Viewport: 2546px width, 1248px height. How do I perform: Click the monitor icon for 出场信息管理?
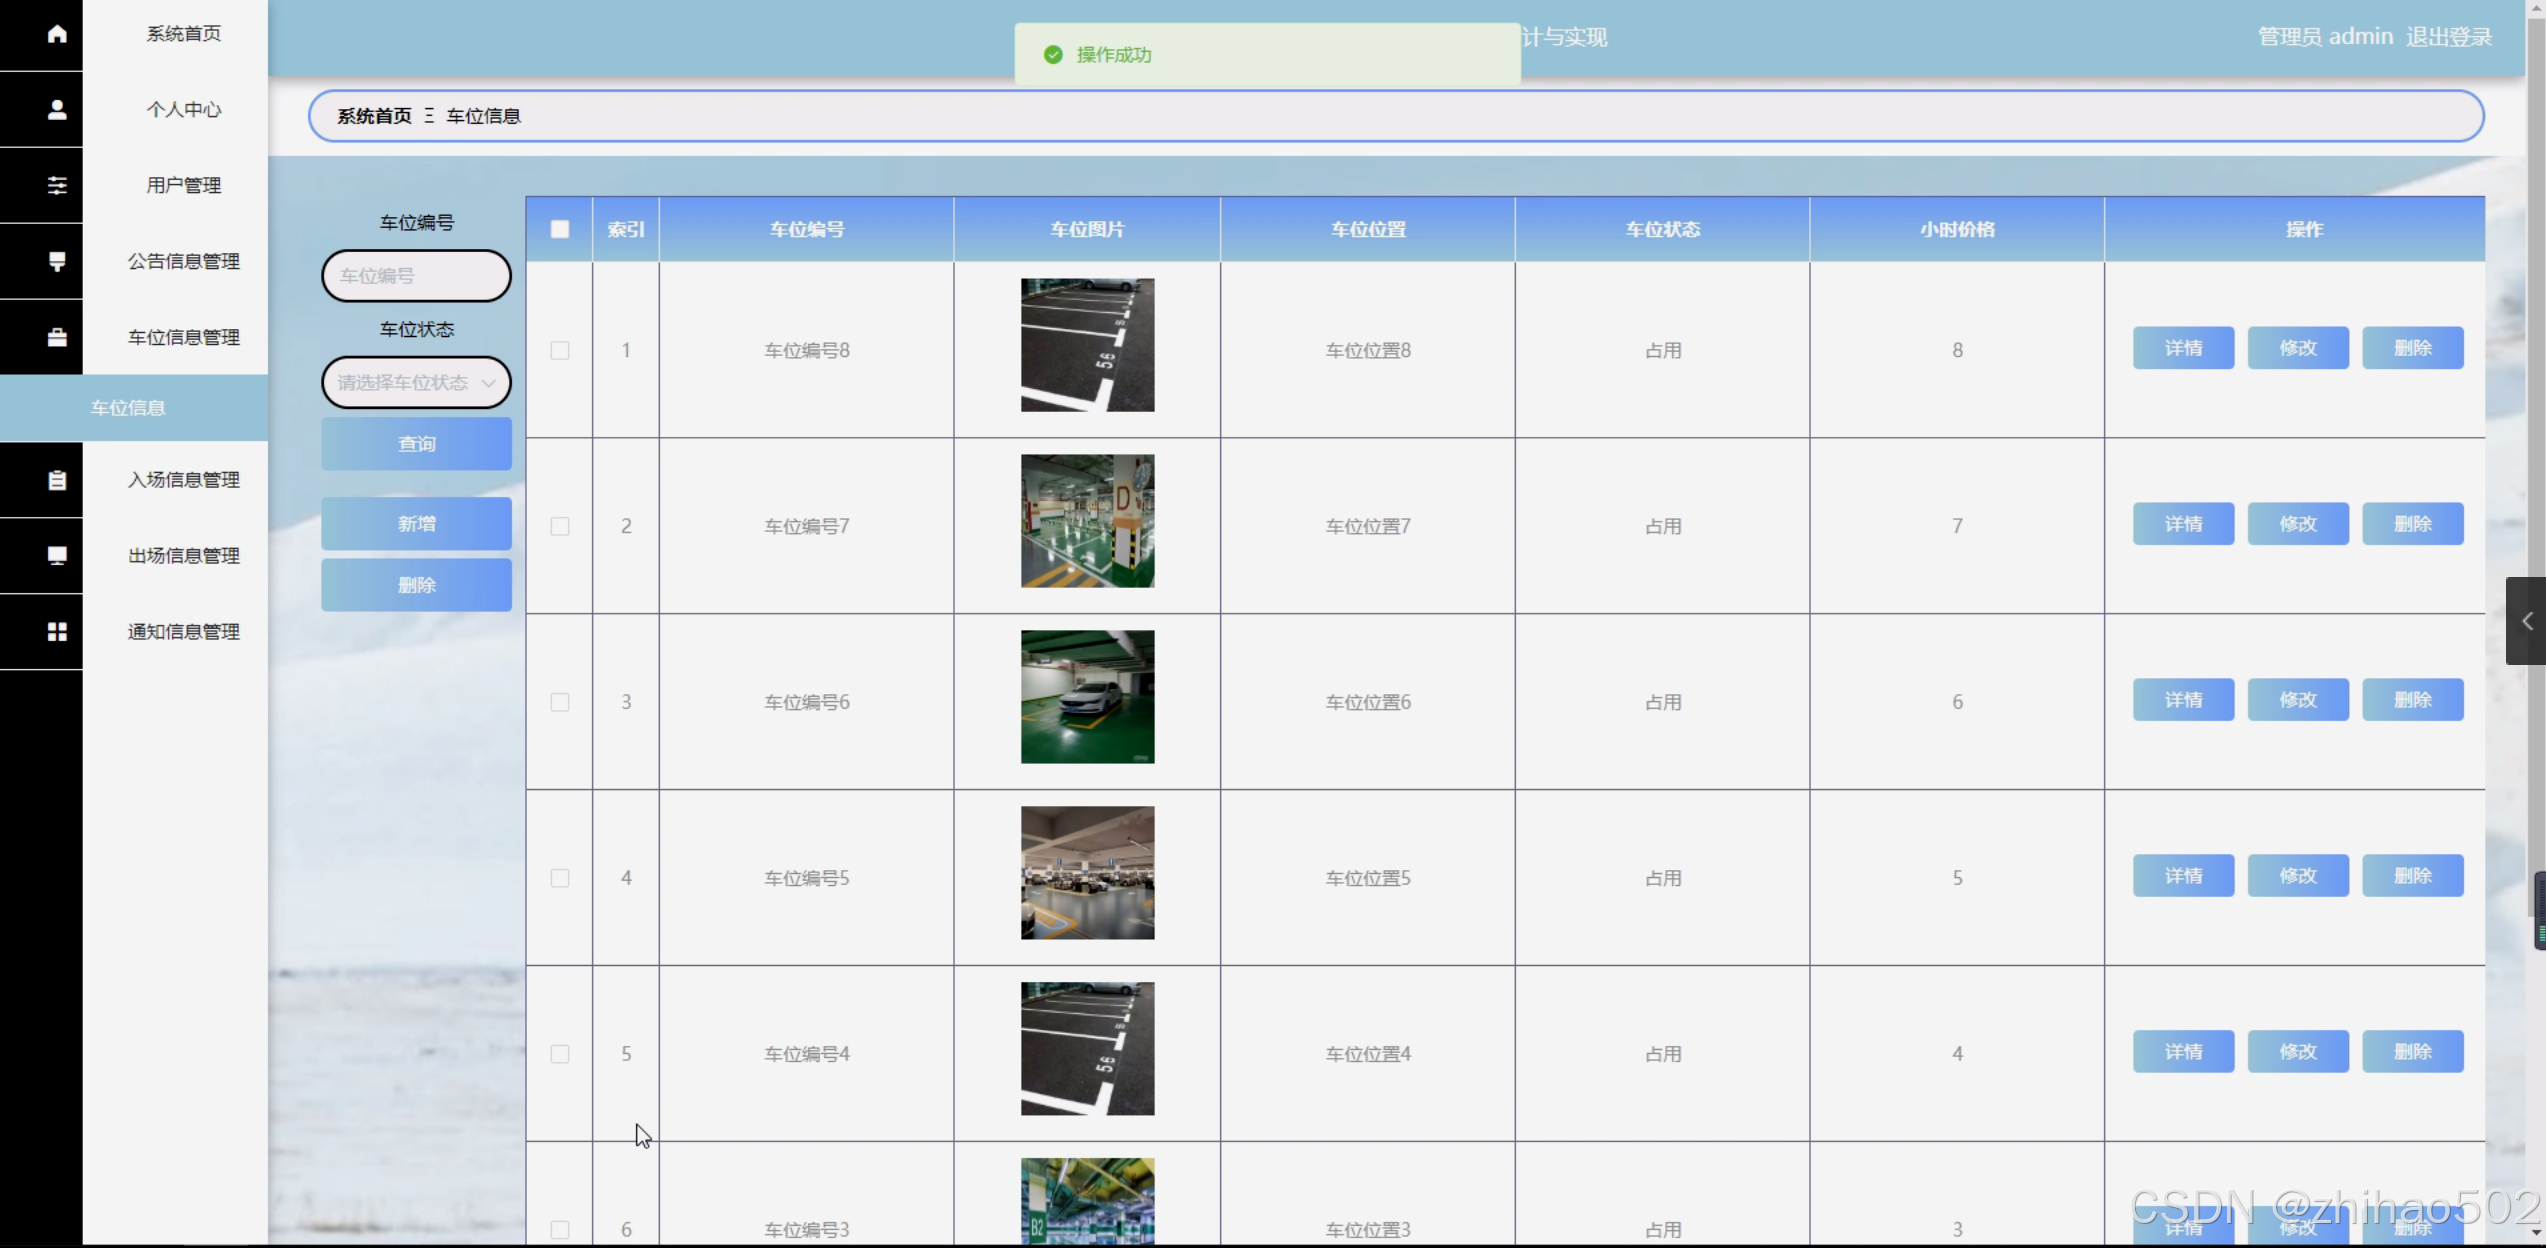[x=57, y=555]
